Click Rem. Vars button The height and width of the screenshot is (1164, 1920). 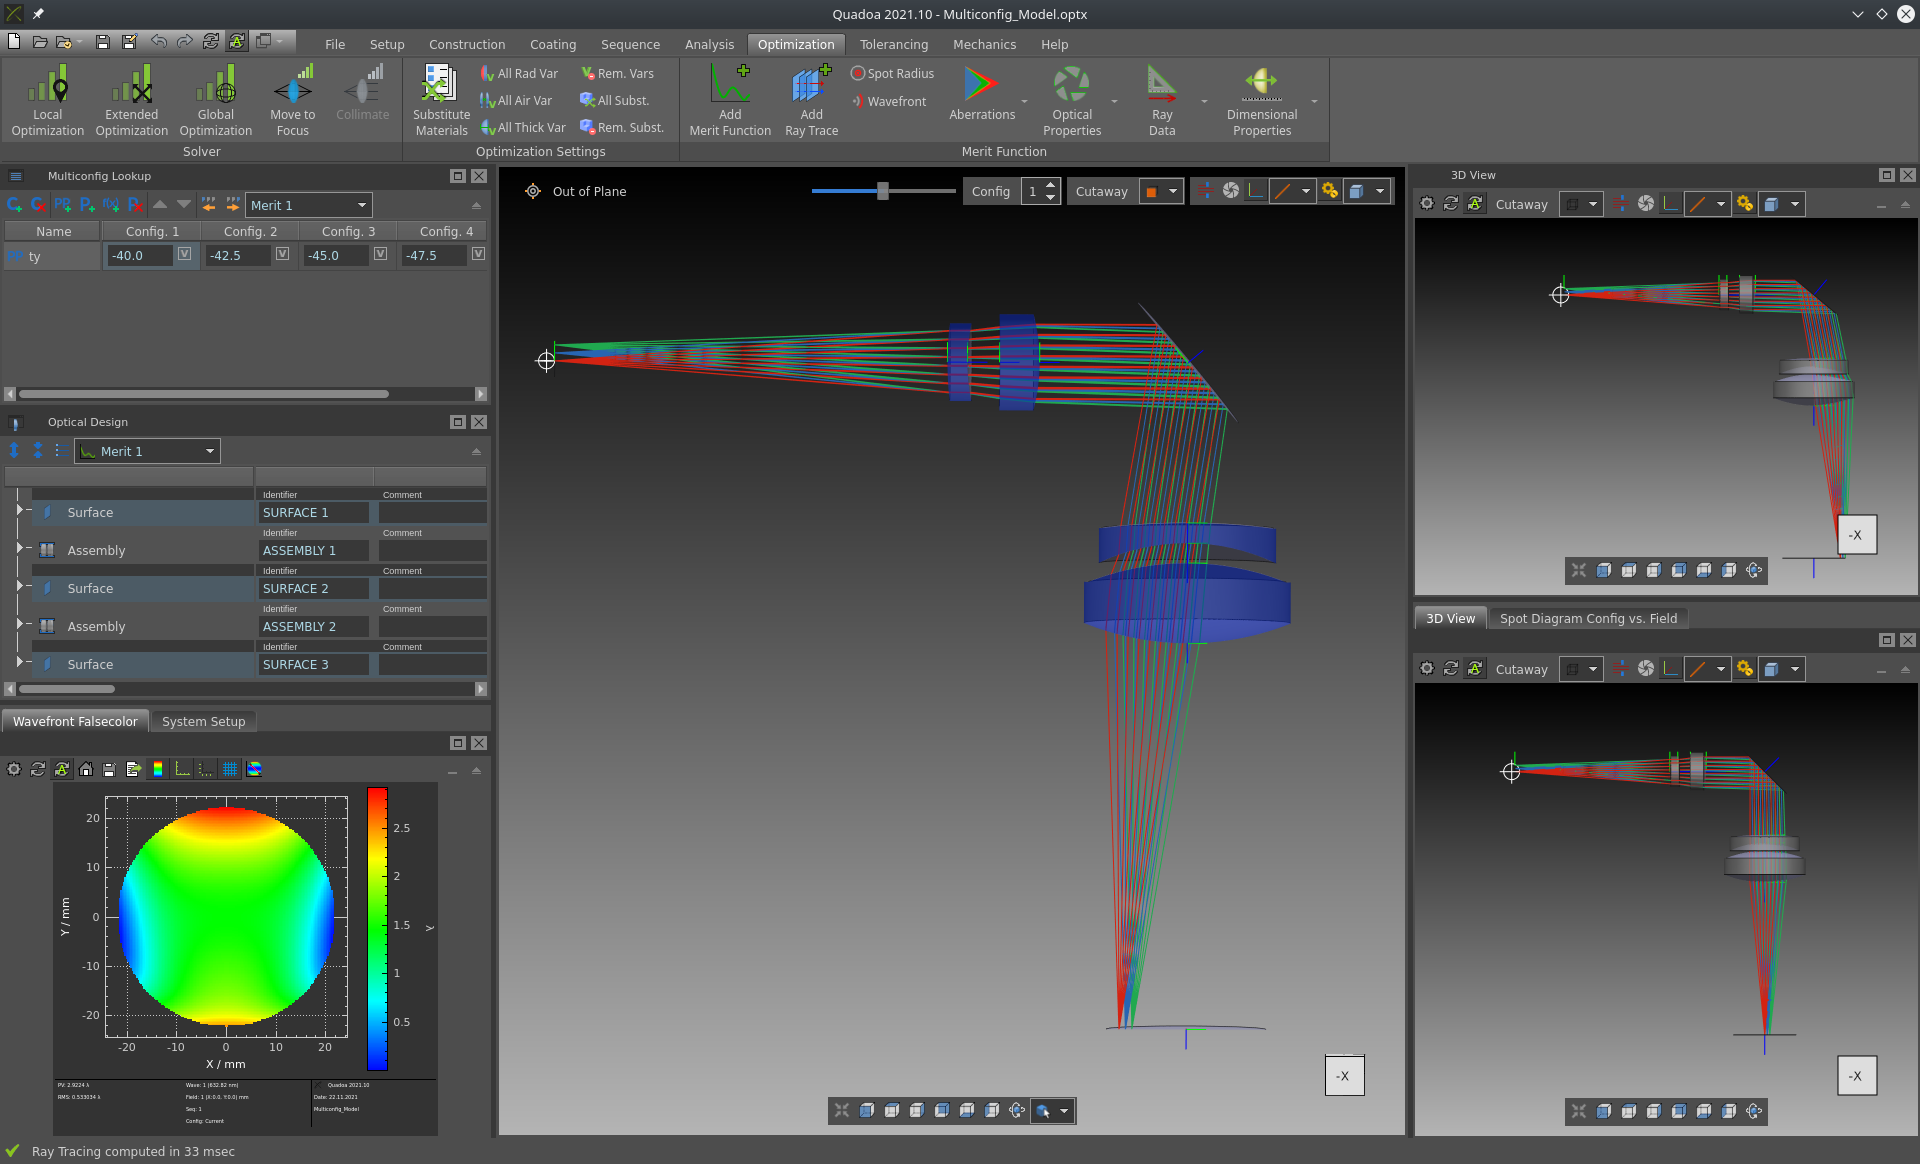(618, 73)
